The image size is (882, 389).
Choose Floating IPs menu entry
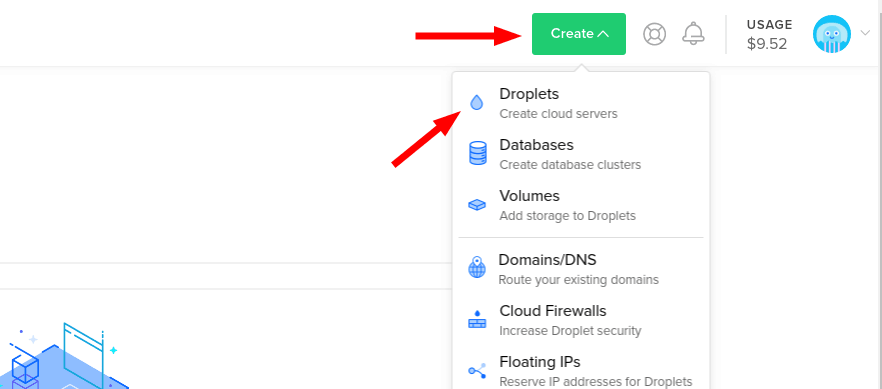click(x=580, y=370)
